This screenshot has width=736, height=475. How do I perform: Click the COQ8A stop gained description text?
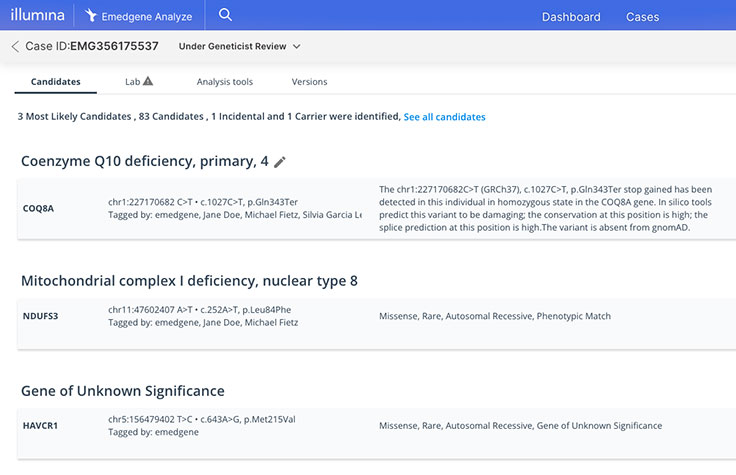[x=545, y=208]
